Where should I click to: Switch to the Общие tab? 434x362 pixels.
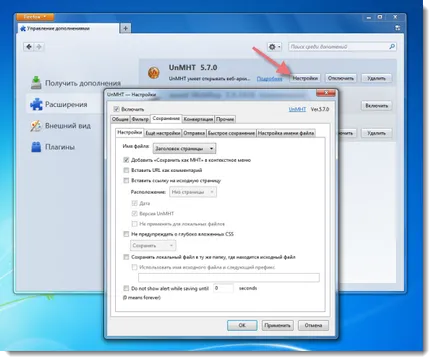click(120, 119)
